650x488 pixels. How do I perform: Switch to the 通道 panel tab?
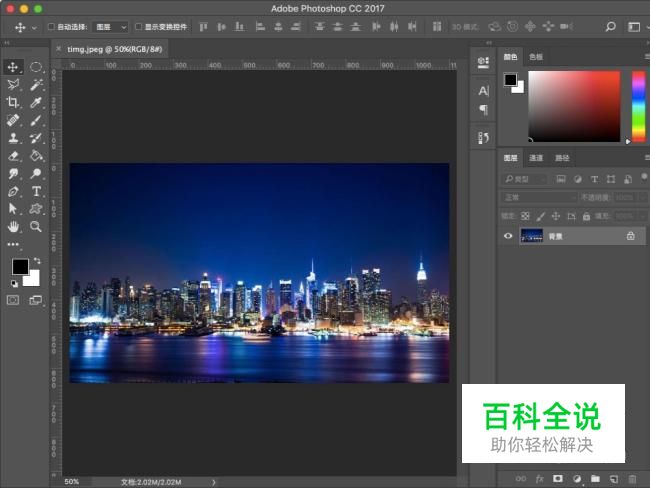click(536, 158)
